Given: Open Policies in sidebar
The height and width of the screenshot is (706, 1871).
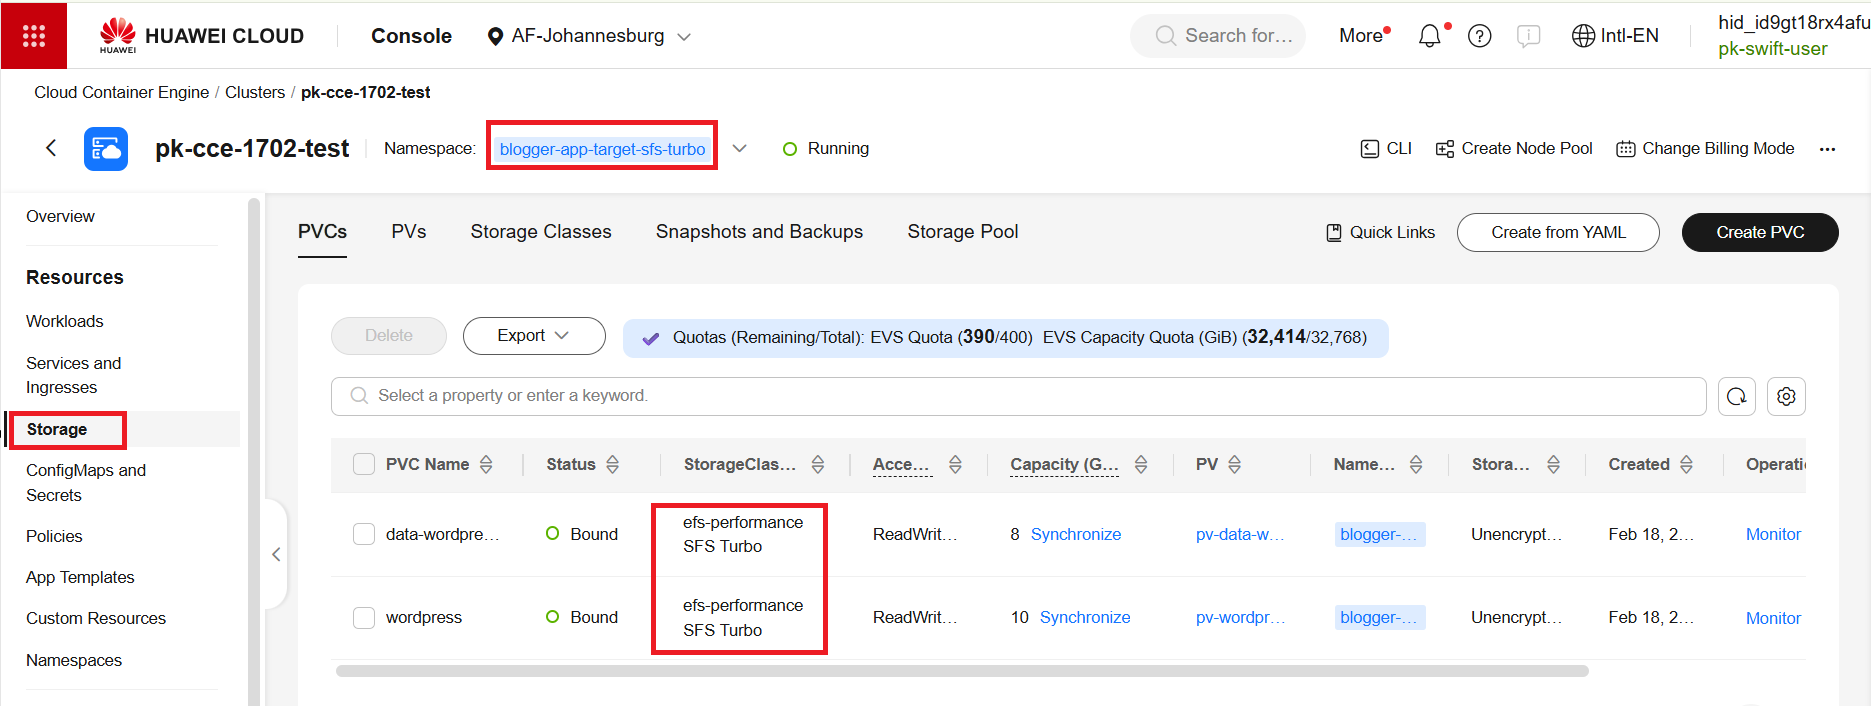Looking at the screenshot, I should click(x=54, y=536).
